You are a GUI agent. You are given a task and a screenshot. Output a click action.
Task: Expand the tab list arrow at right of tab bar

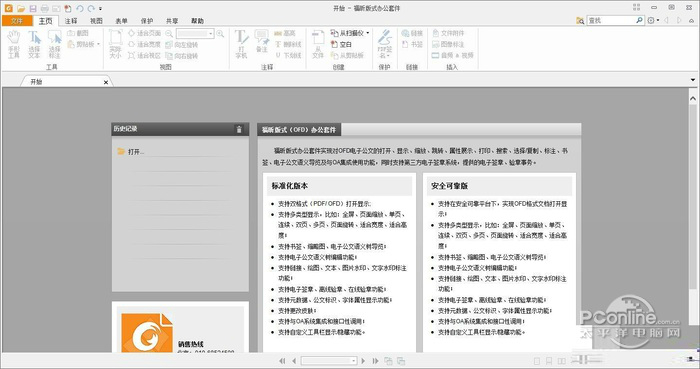point(693,80)
